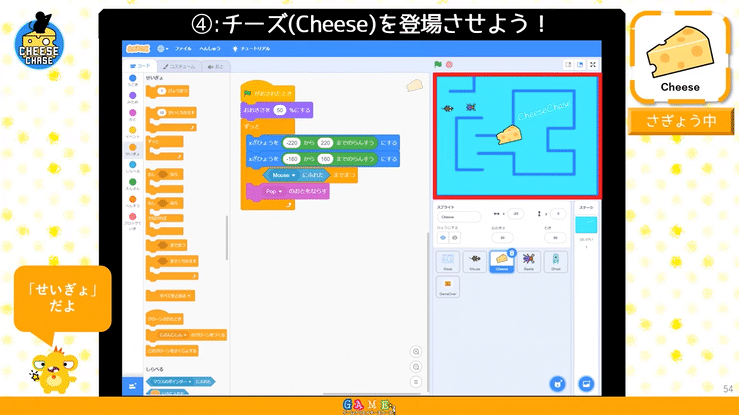Image resolution: width=739 pixels, height=415 pixels.
Task: Open the Scratch logo in menu bar
Action: (138, 49)
